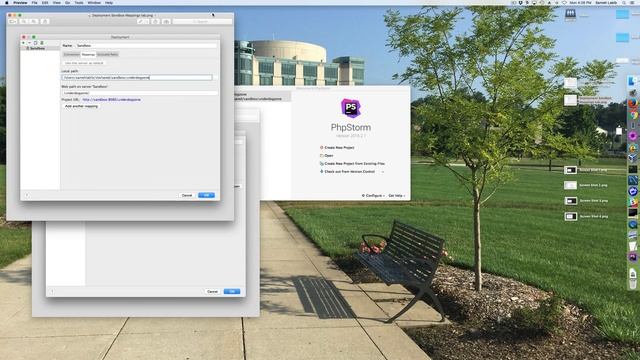Open the Help menu
Viewport: 640px width, 360px height.
click(x=109, y=2)
